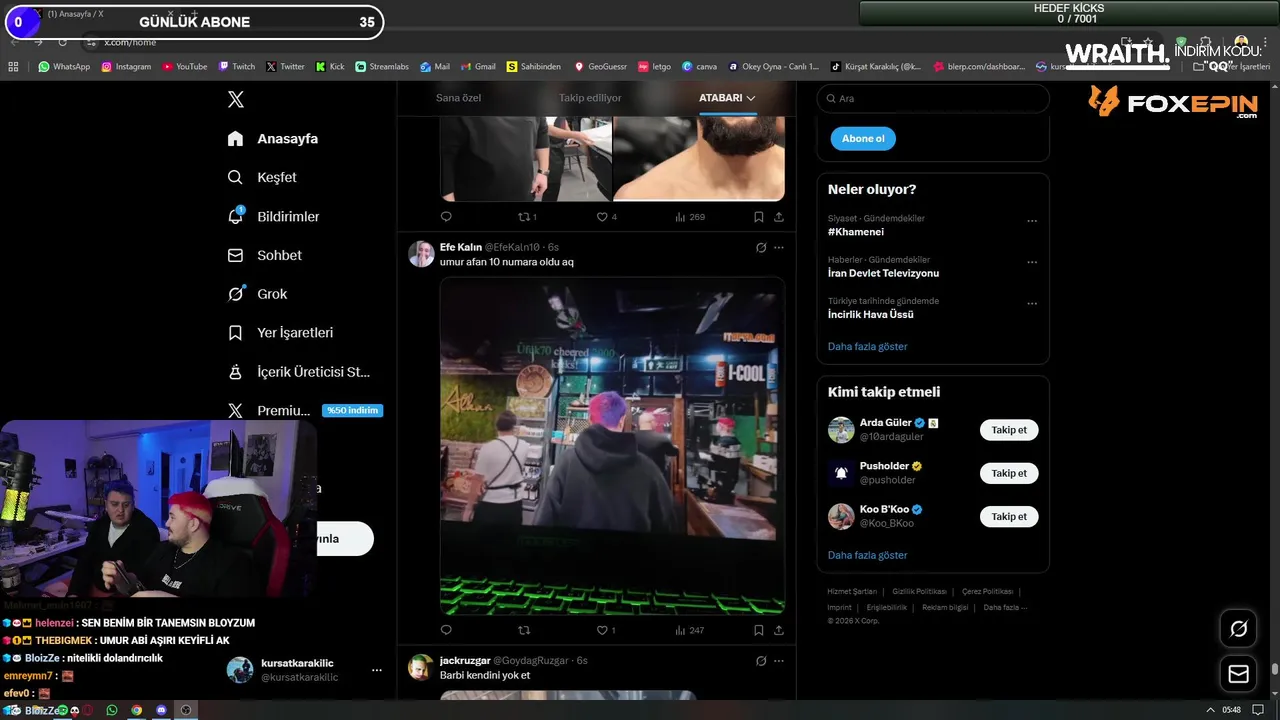Like Efe Kalın's tweet
Image resolution: width=1280 pixels, height=720 pixels.
(606, 630)
